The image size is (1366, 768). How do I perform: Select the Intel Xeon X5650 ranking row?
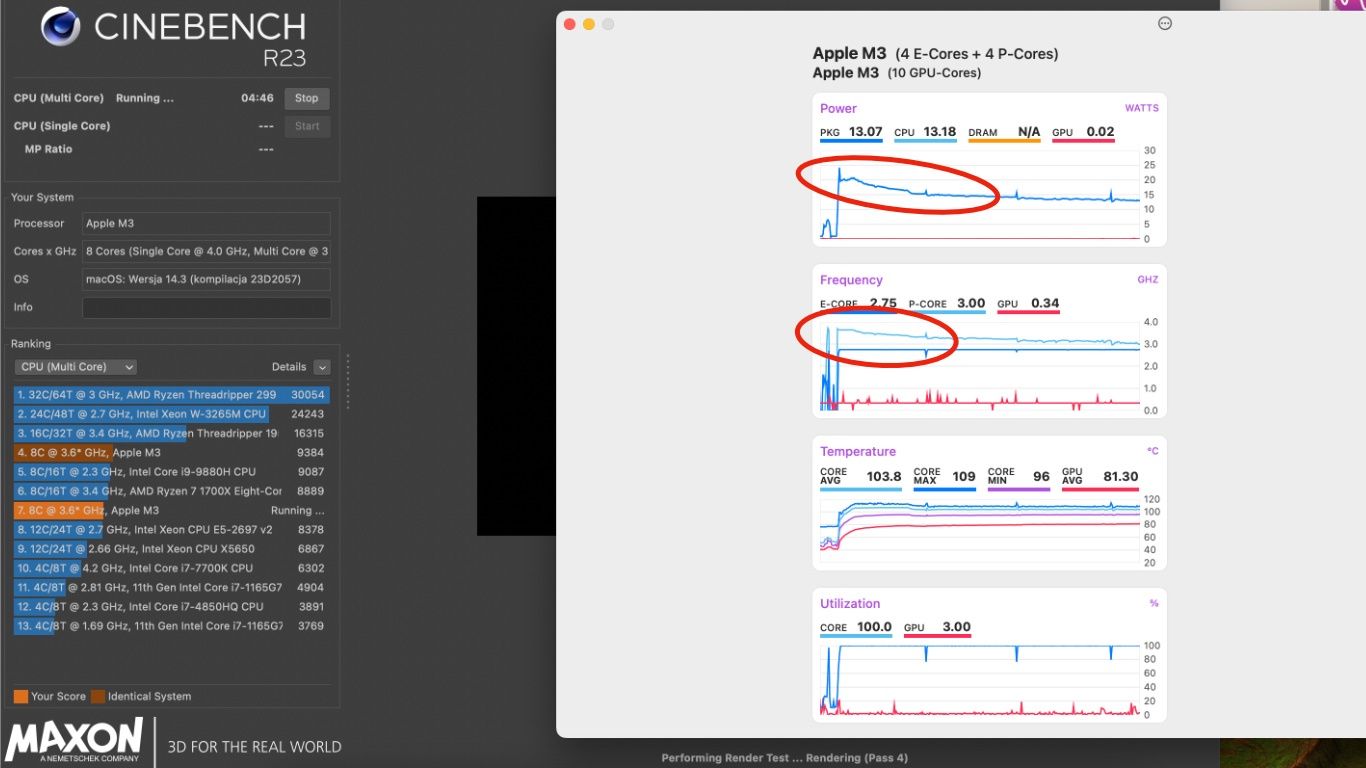tap(171, 549)
